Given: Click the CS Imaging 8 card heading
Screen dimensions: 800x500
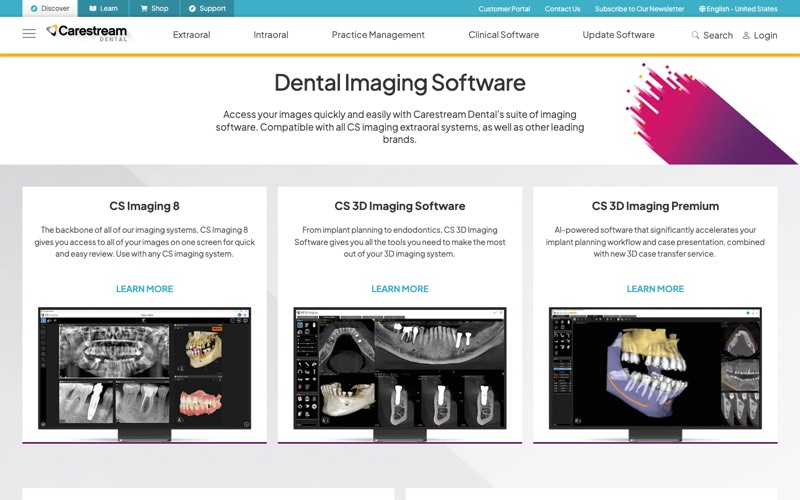Looking at the screenshot, I should tap(144, 206).
